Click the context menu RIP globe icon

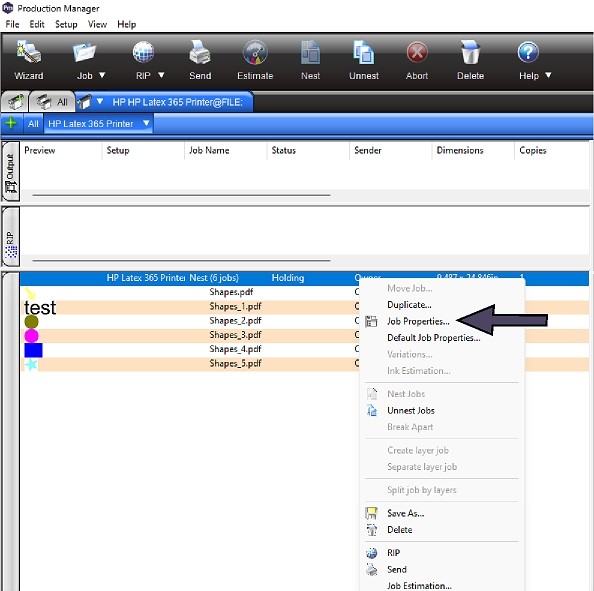point(372,553)
